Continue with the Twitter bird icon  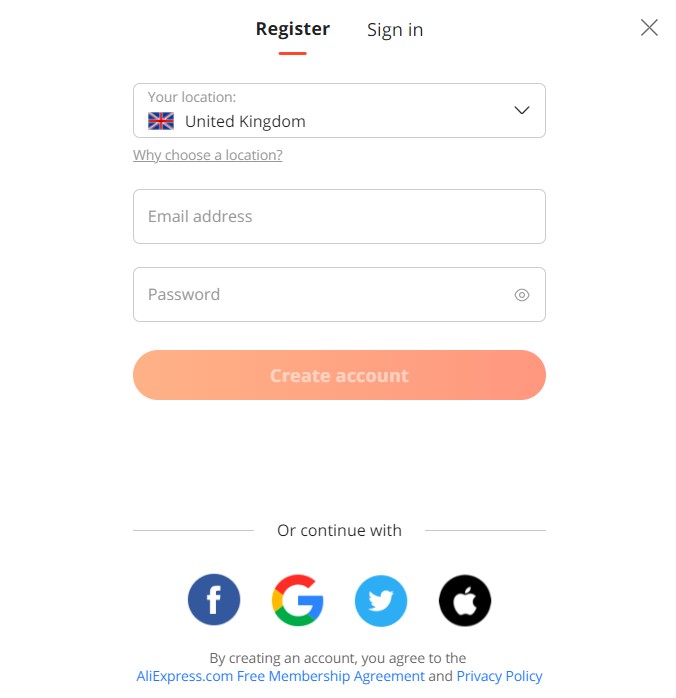click(381, 601)
